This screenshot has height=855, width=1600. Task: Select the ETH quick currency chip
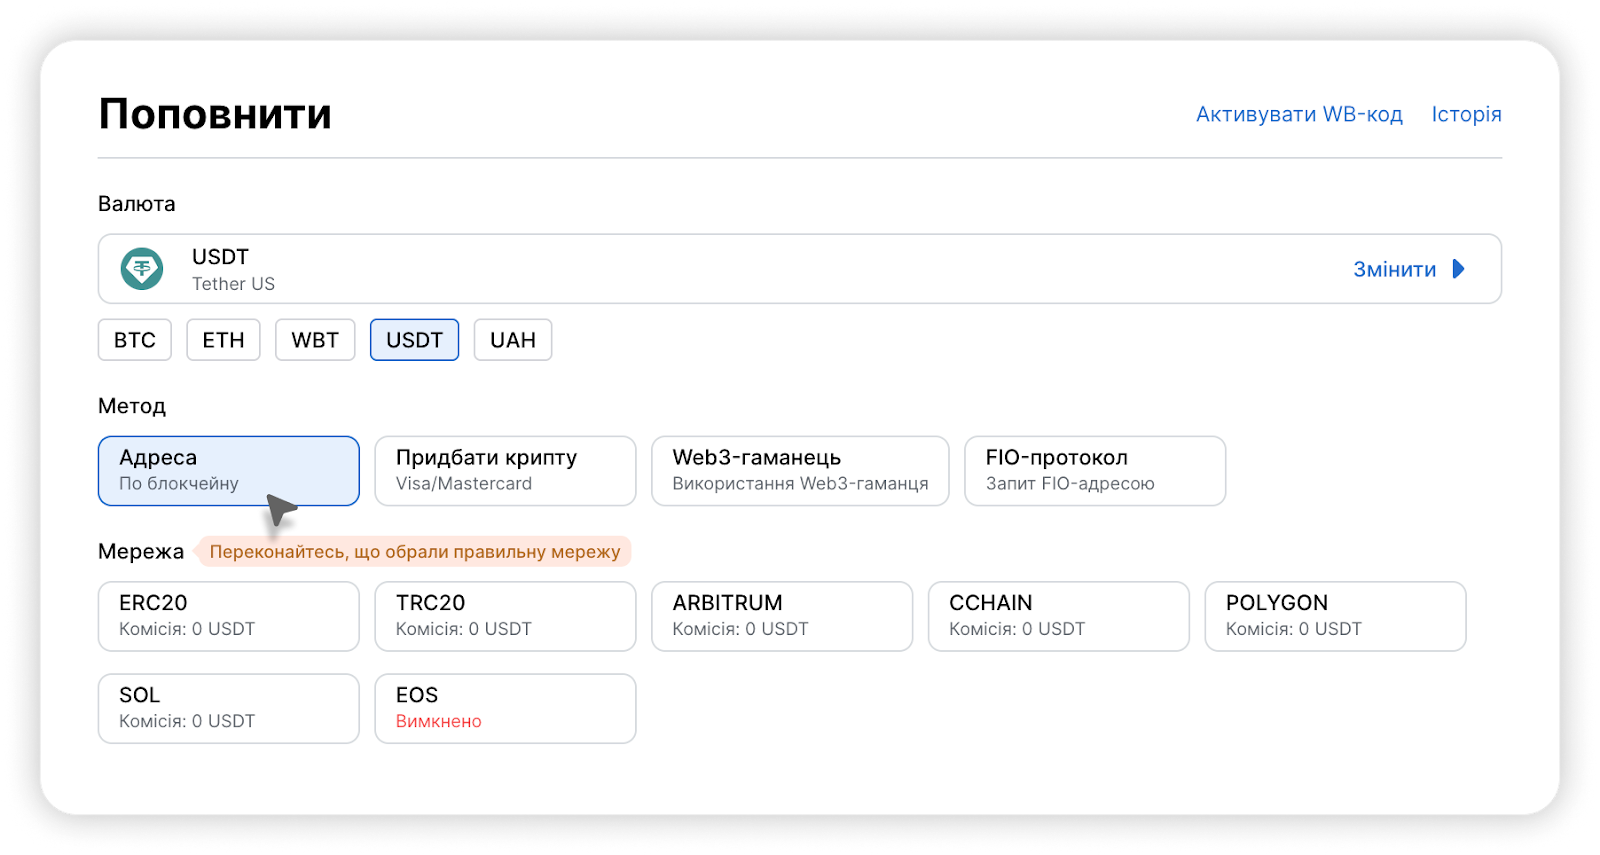(x=223, y=340)
